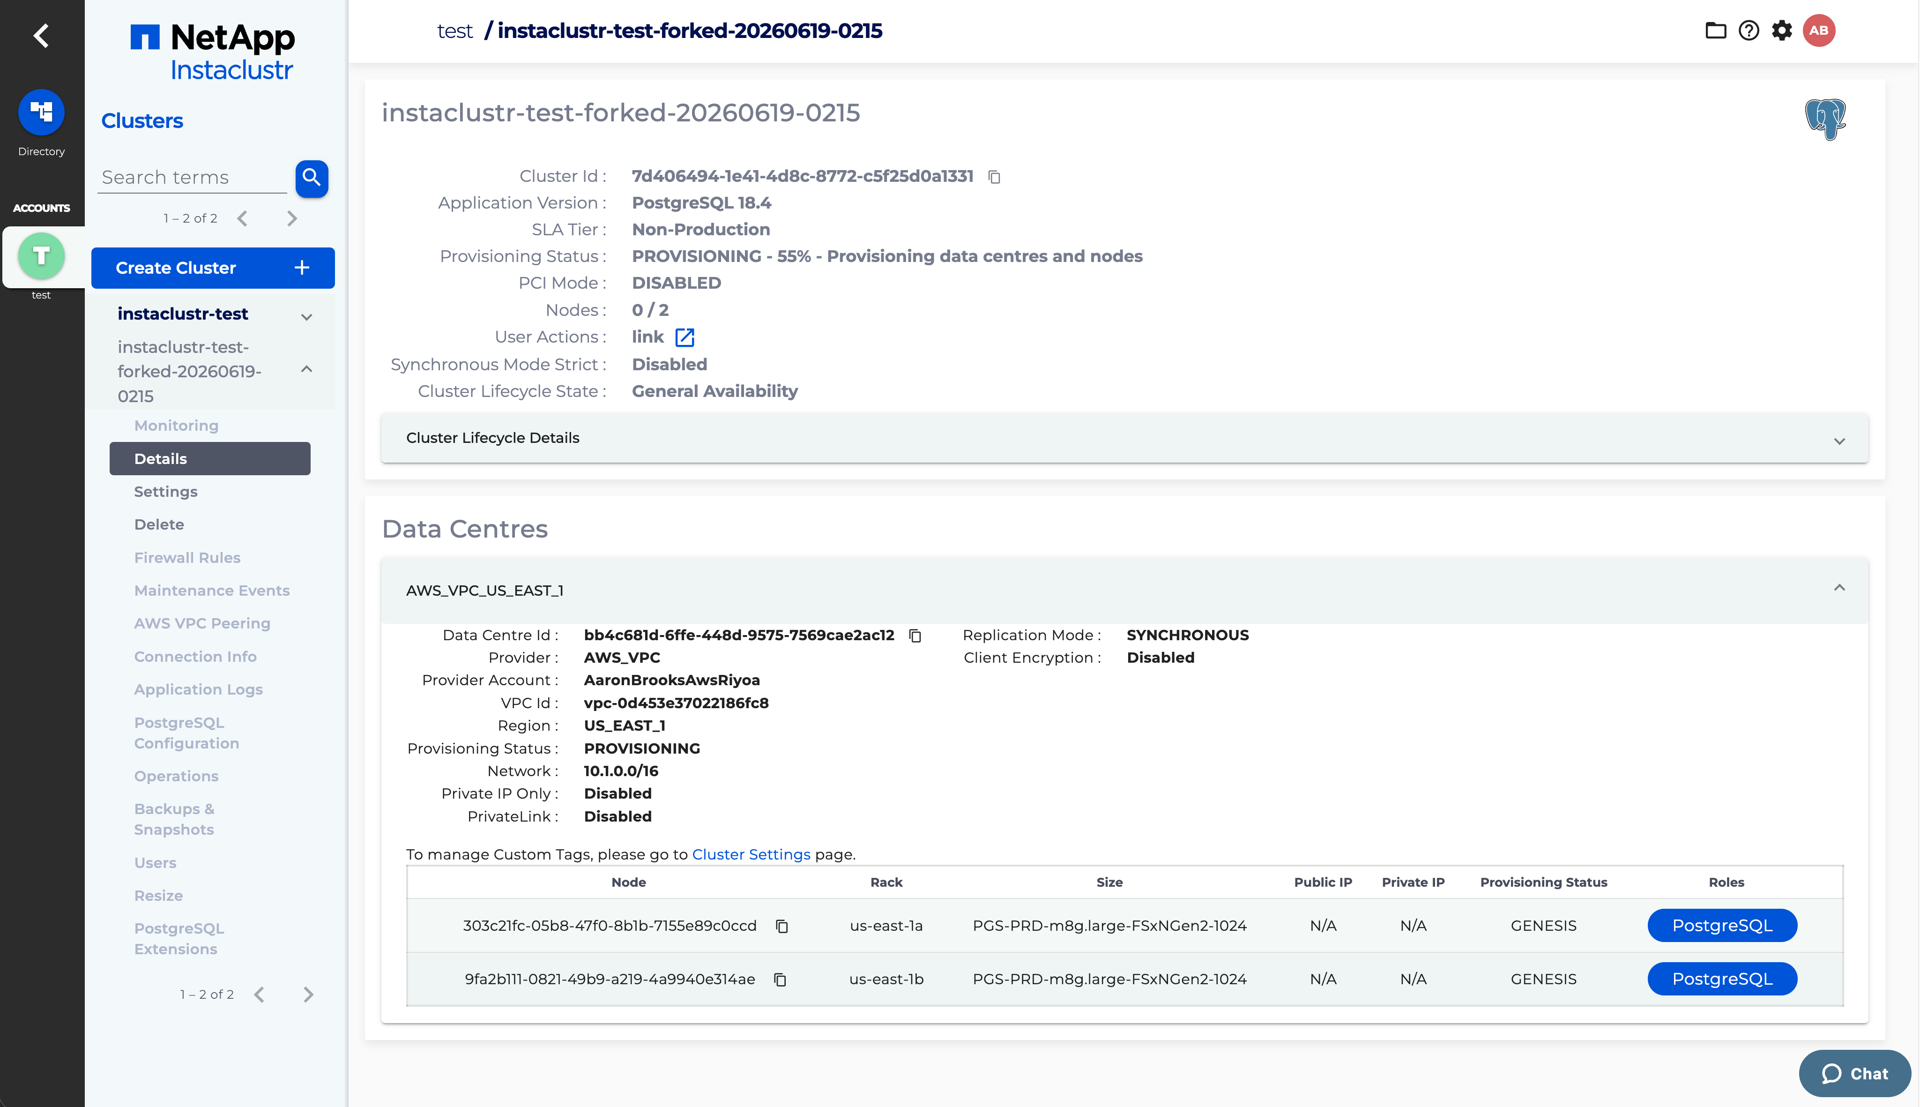This screenshot has height=1107, width=1920.
Task: Click the NetApp Instaclustr logo
Action: (x=213, y=52)
